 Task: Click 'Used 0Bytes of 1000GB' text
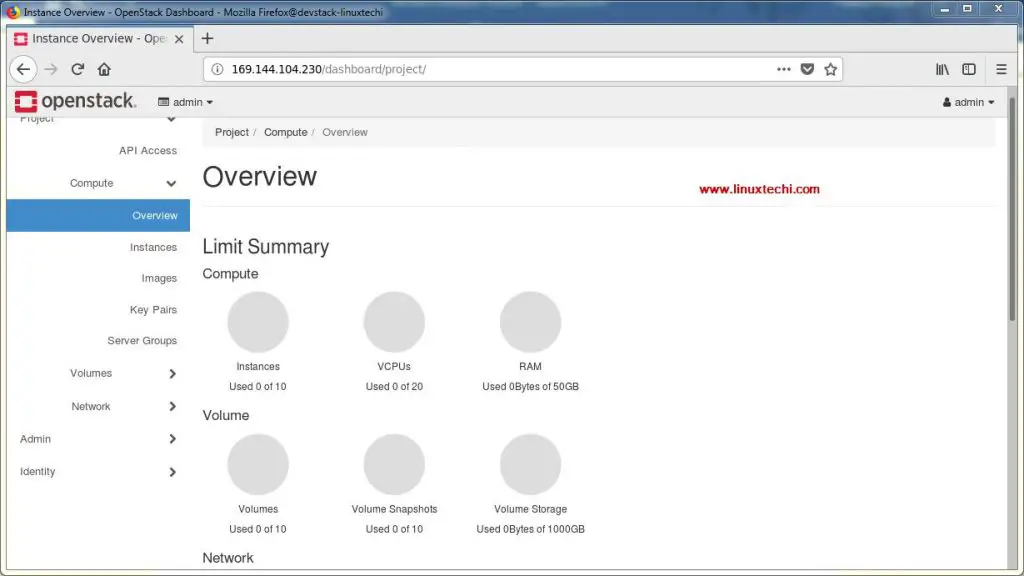(530, 529)
